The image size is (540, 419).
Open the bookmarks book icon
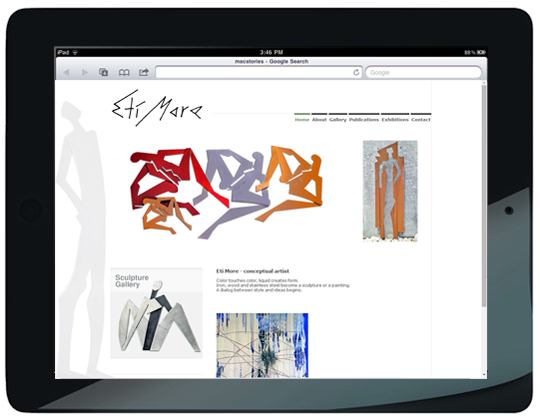(124, 73)
